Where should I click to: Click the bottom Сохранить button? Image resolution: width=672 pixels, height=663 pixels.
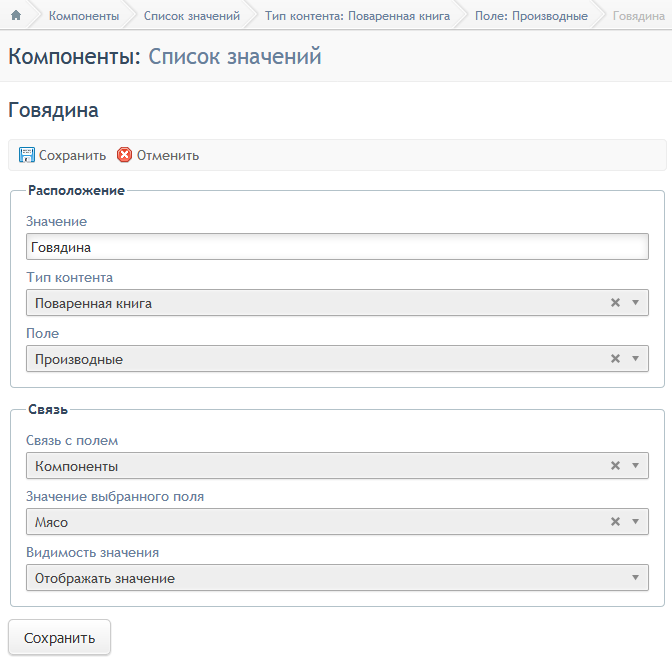[60, 638]
